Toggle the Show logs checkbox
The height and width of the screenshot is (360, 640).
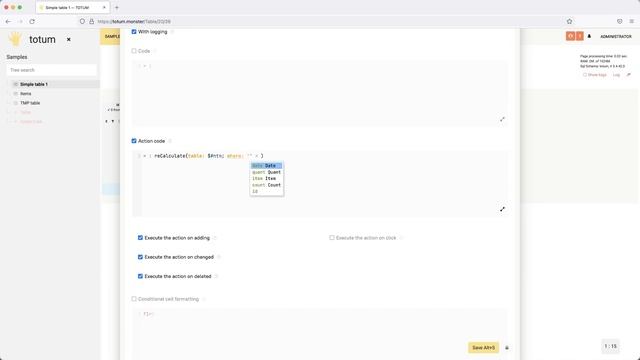[x=585, y=75]
